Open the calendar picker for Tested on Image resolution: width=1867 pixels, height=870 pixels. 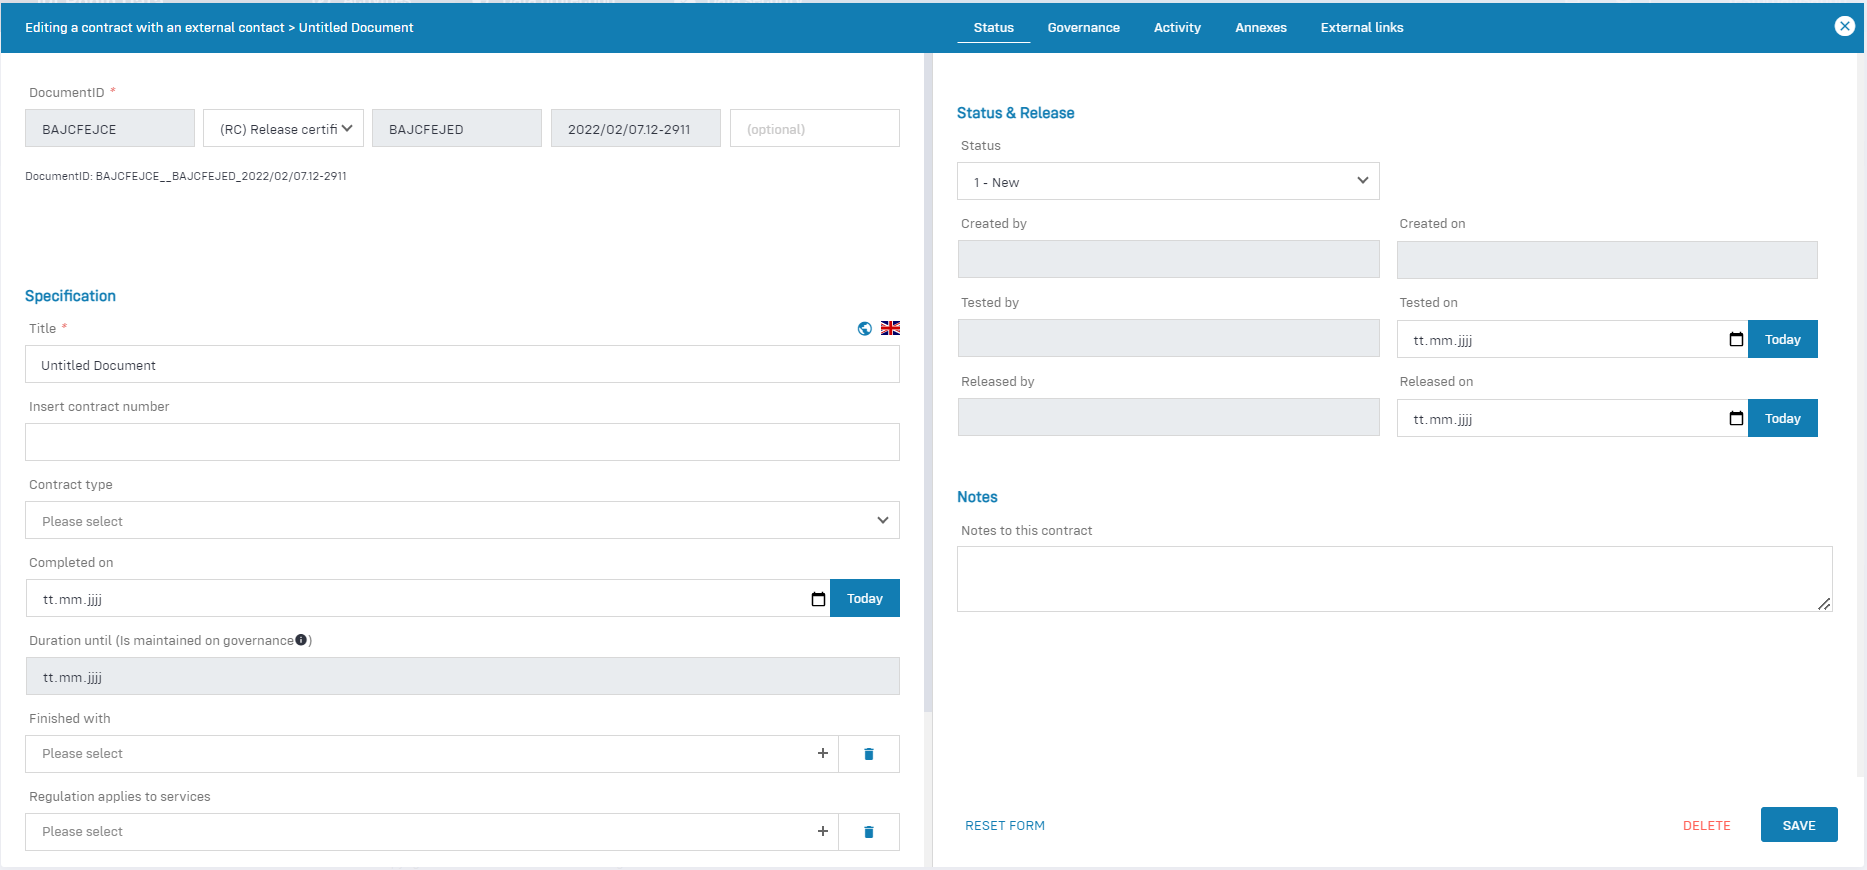1736,340
